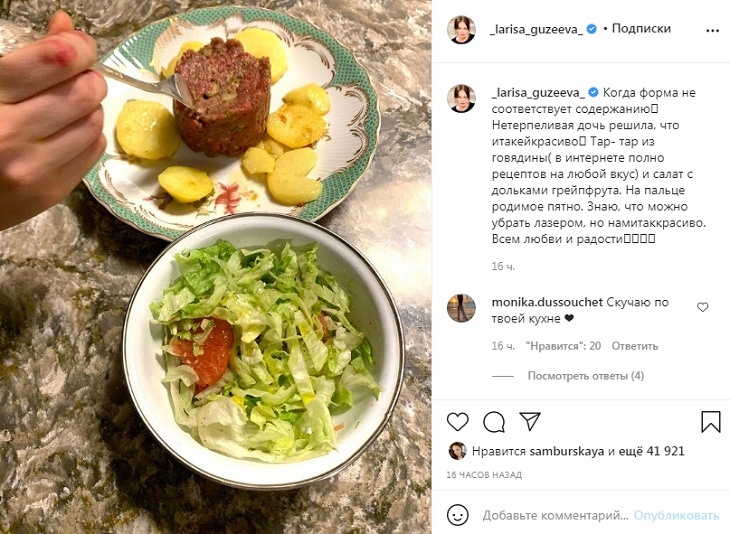Click the food photo of the post

[216, 267]
